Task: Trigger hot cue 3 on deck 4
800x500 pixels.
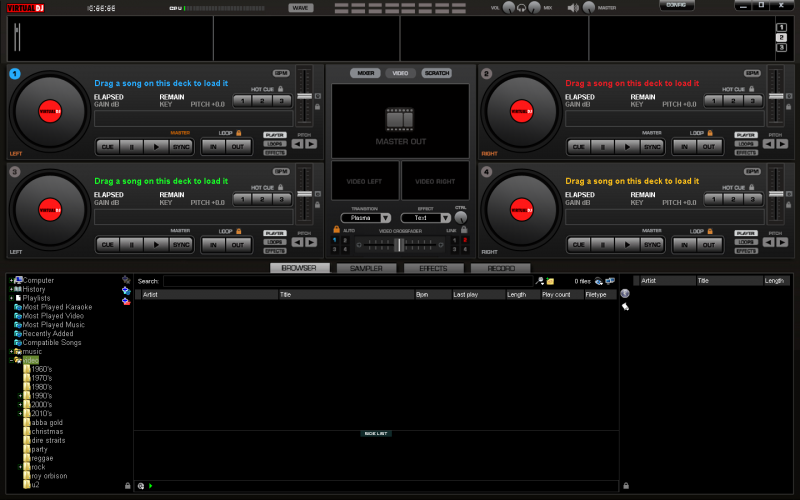Action: (x=753, y=199)
